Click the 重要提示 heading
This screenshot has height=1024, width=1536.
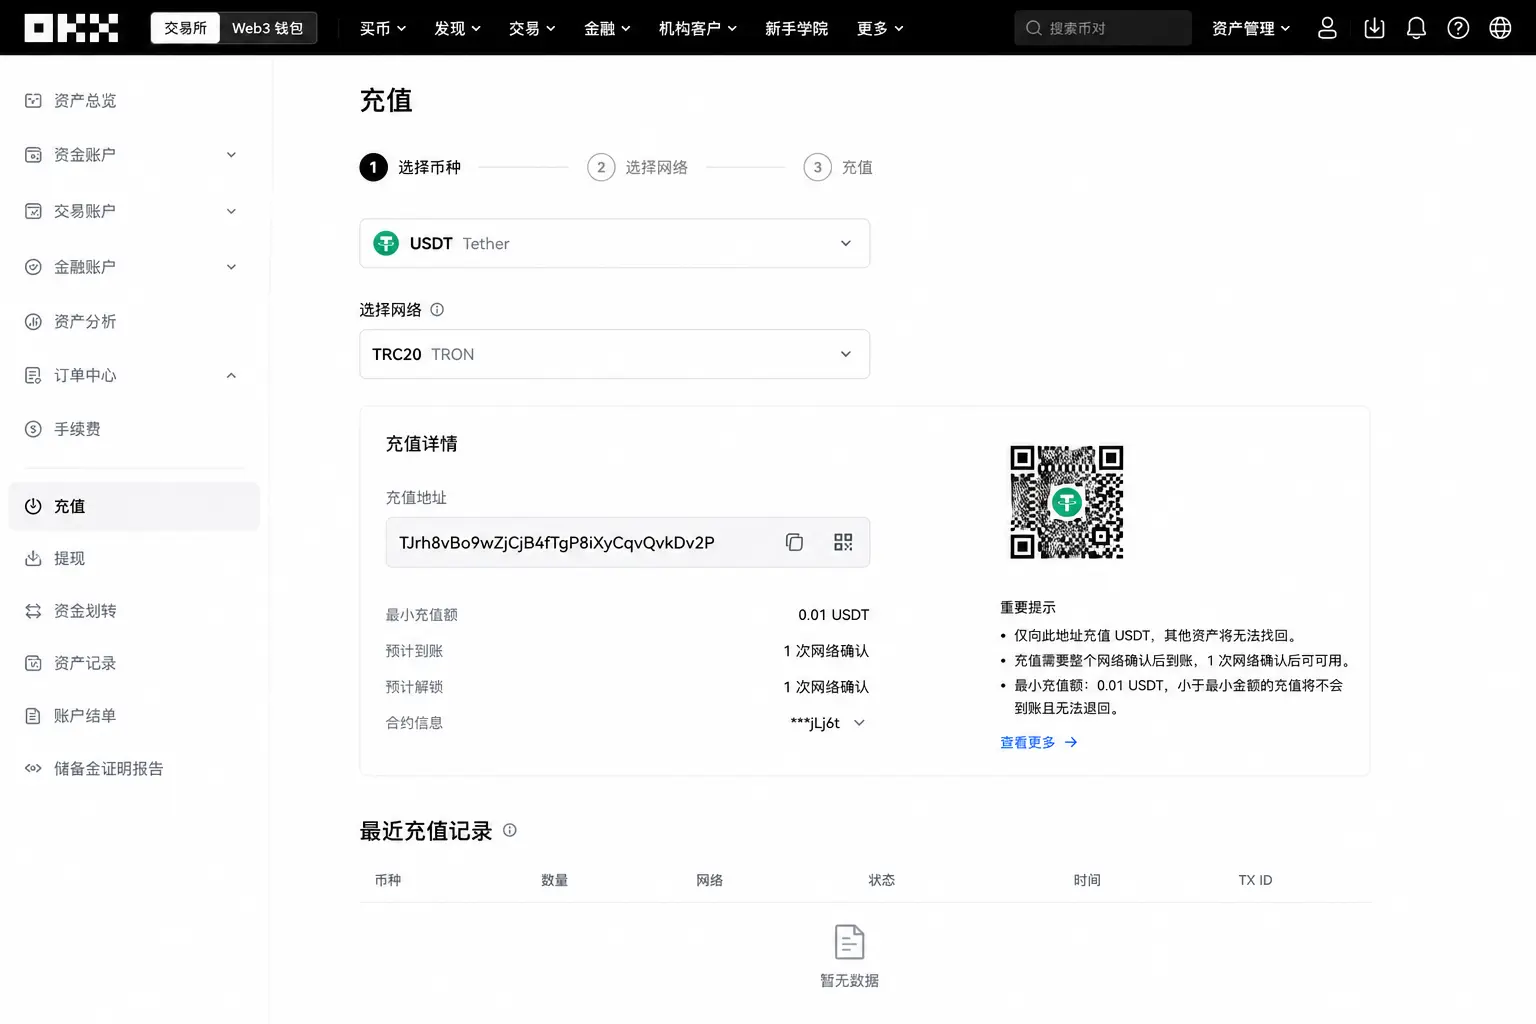[1028, 607]
